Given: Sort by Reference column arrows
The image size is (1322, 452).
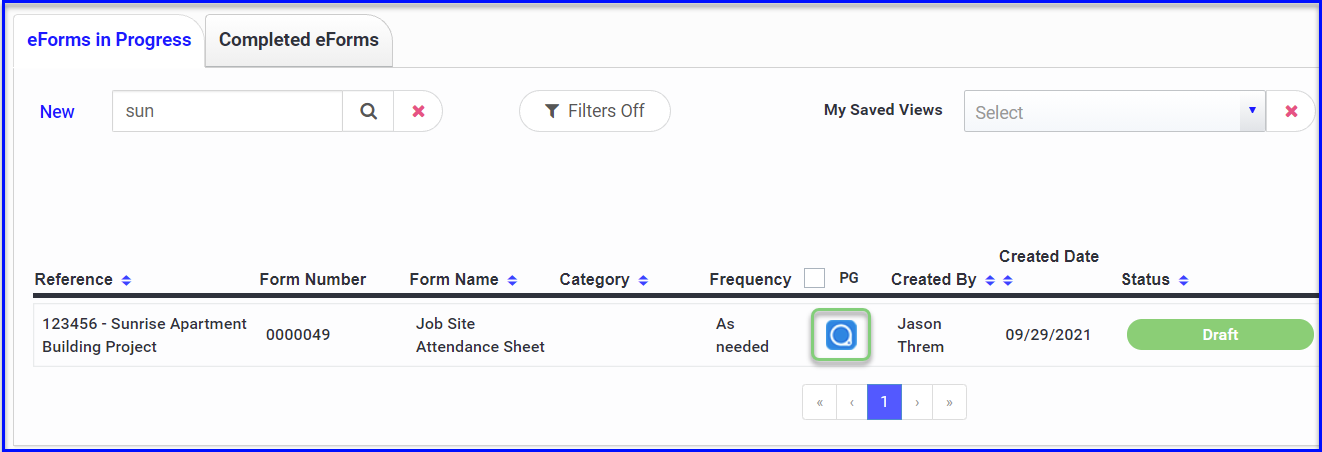Looking at the screenshot, I should click(126, 280).
